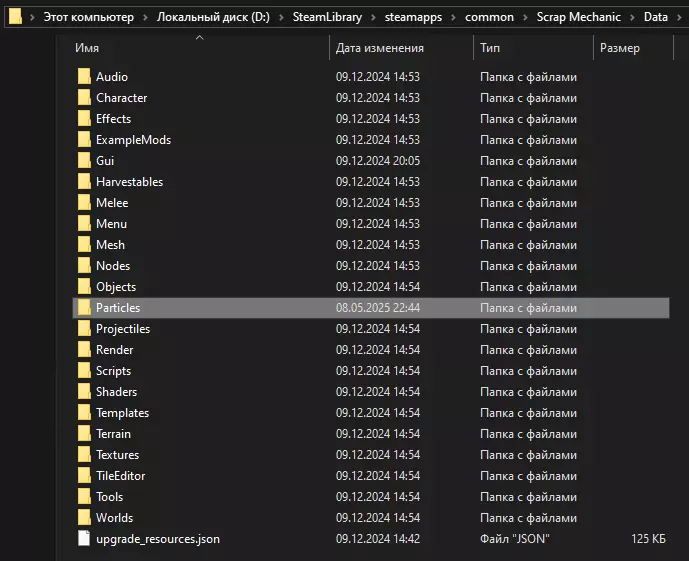Viewport: 689px width, 561px height.
Task: Click the Textures folder icon
Action: click(84, 455)
